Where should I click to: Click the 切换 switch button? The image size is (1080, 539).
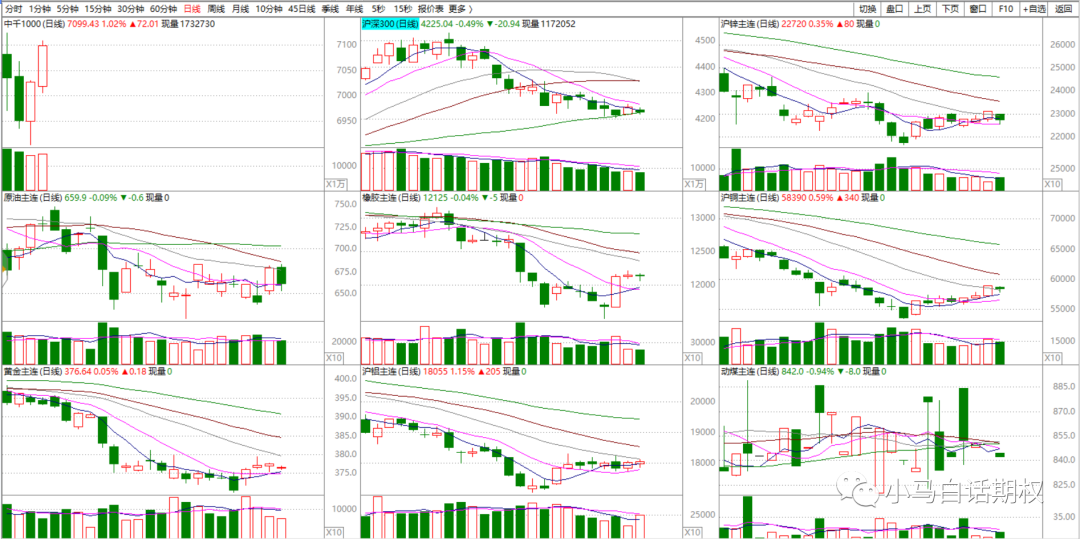[x=867, y=8]
